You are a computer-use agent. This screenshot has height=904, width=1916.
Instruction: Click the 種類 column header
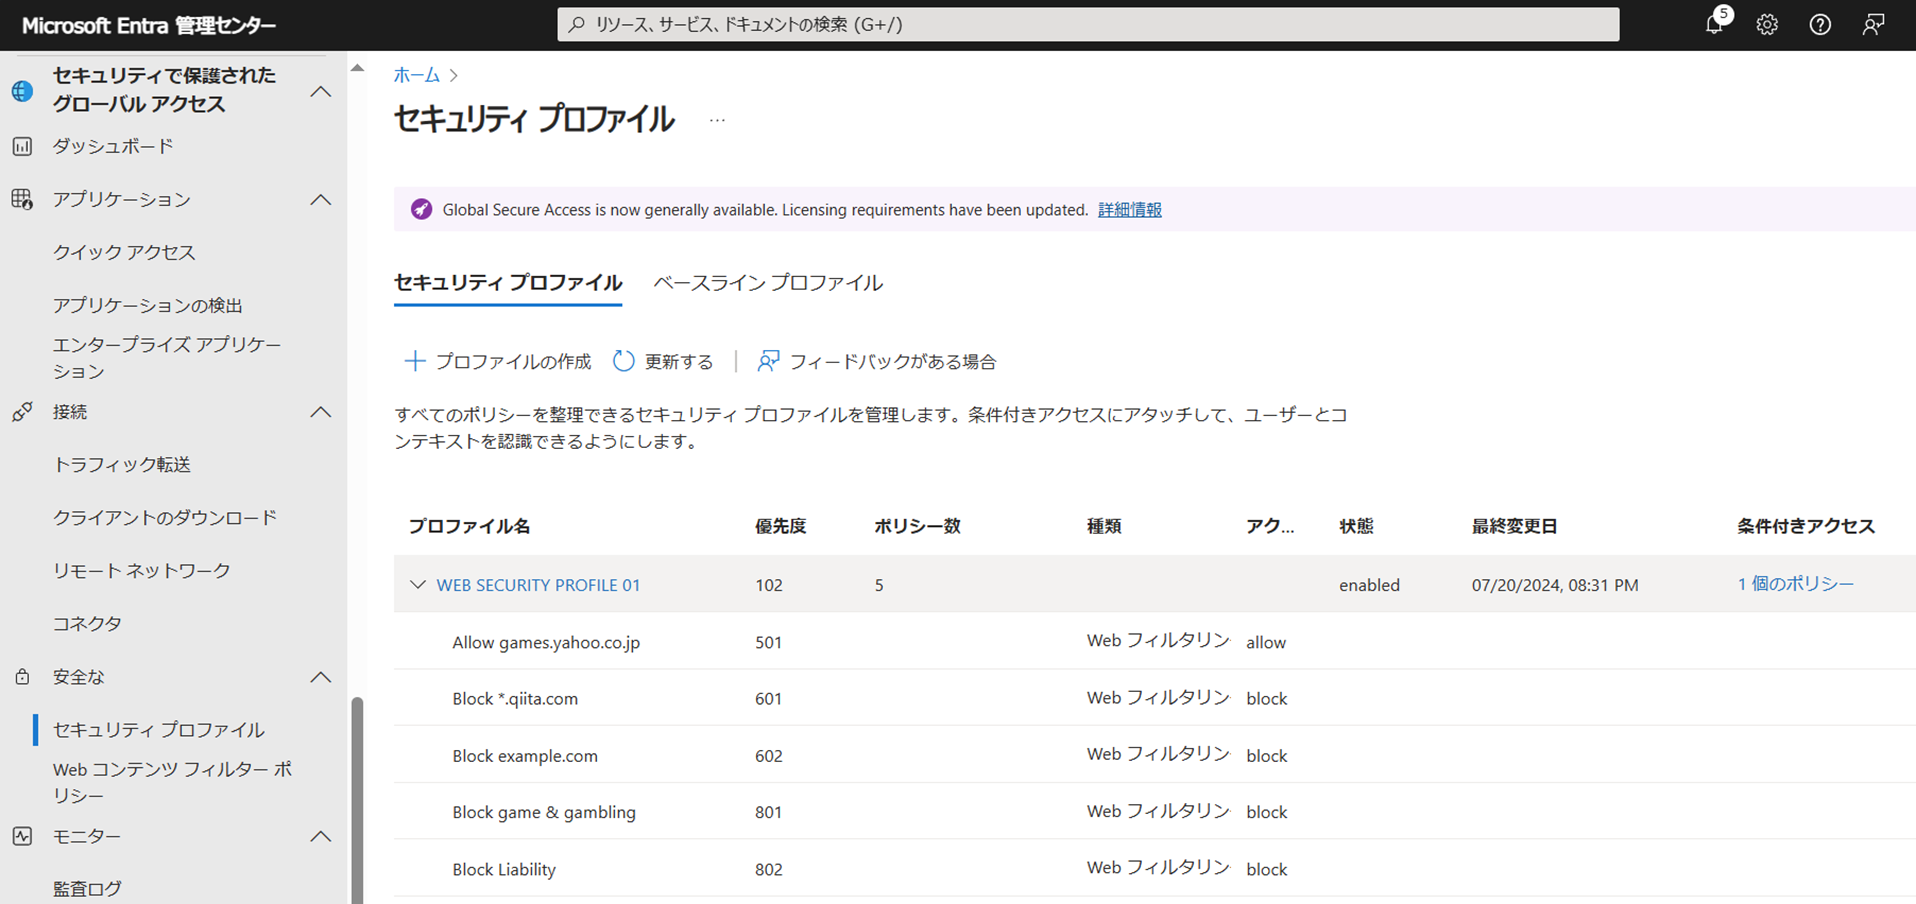click(x=1104, y=526)
